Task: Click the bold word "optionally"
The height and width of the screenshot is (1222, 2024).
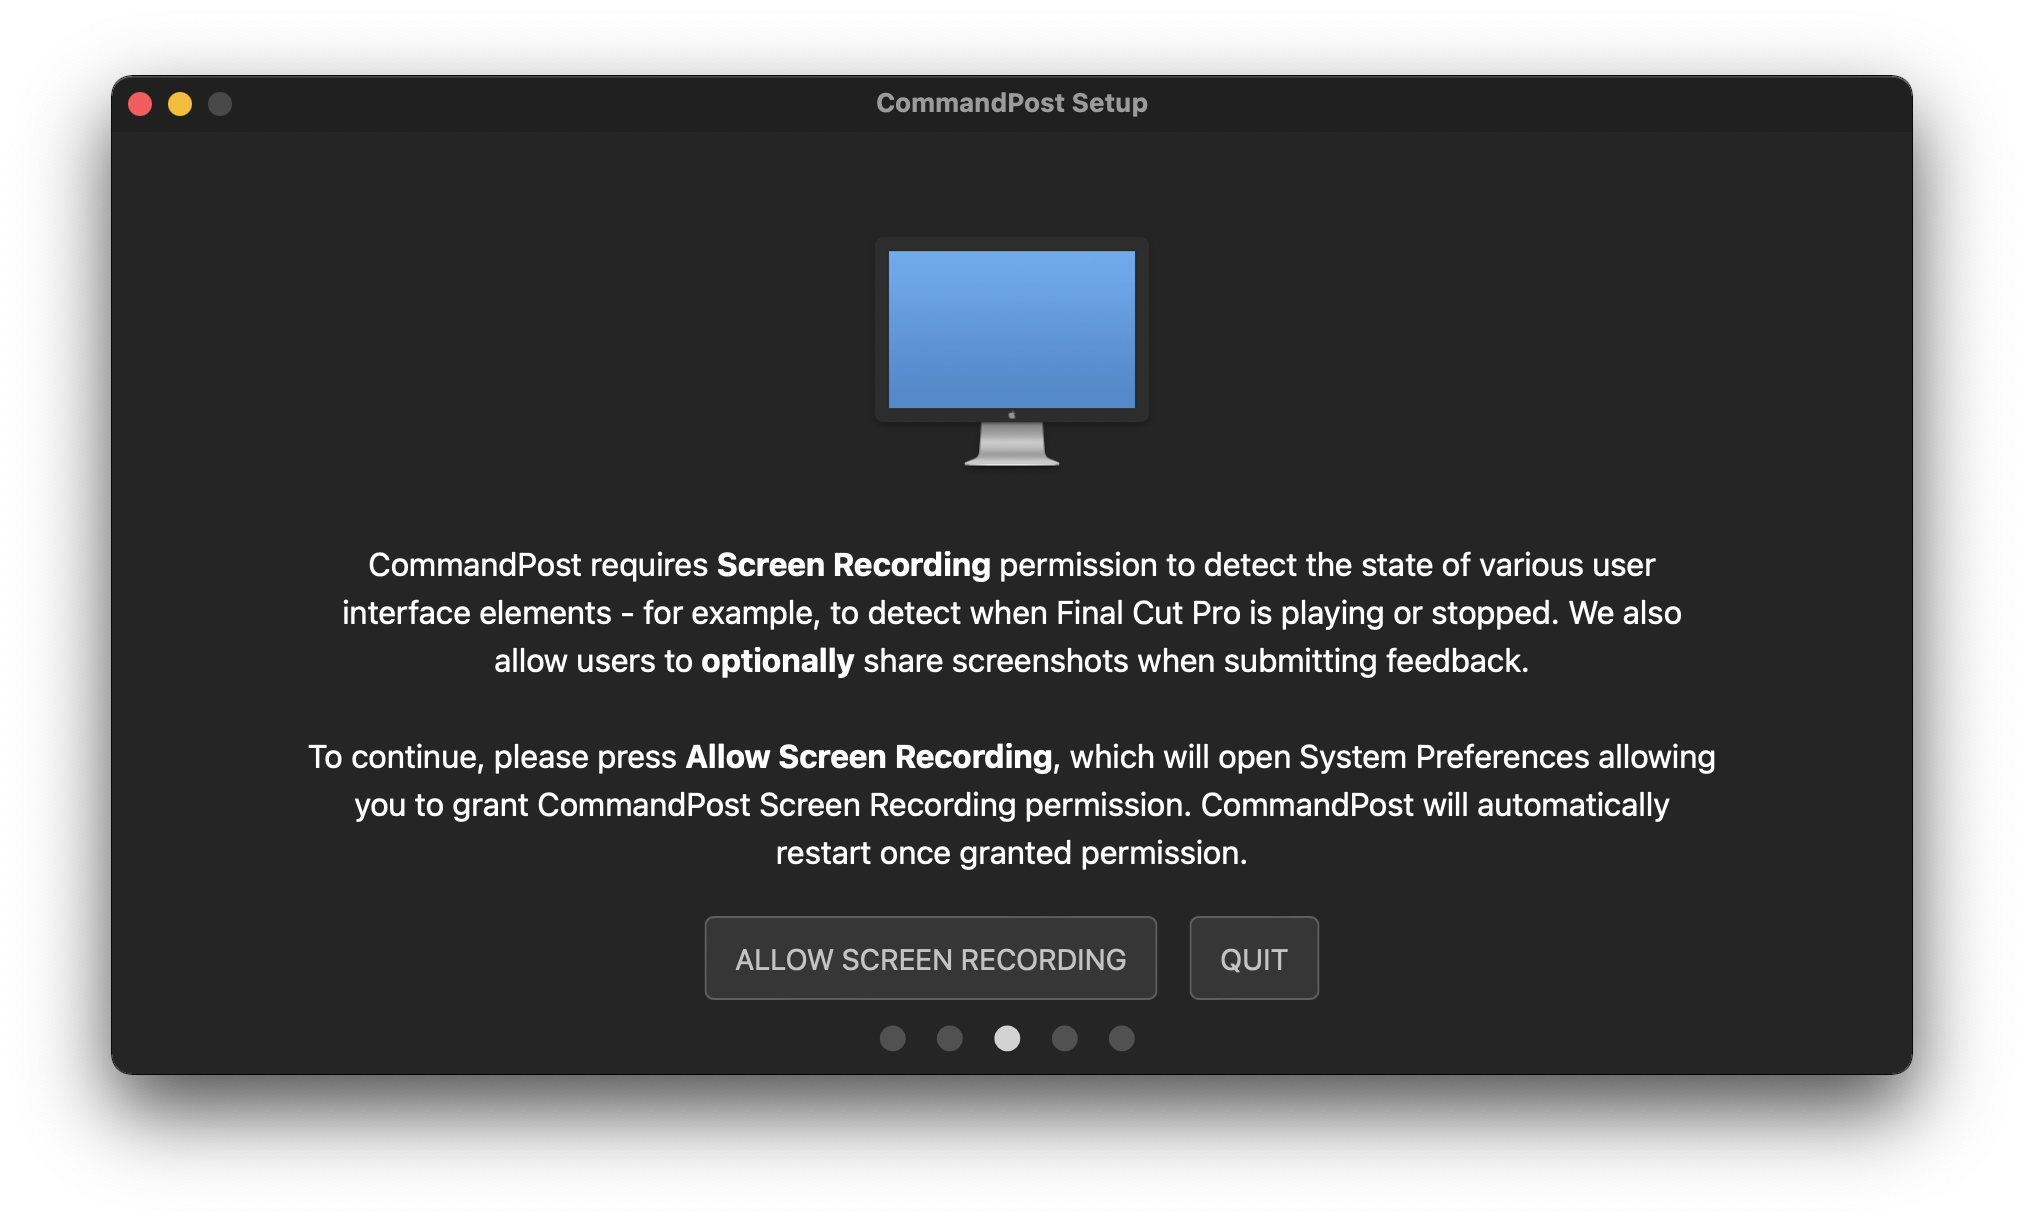Action: point(777,661)
